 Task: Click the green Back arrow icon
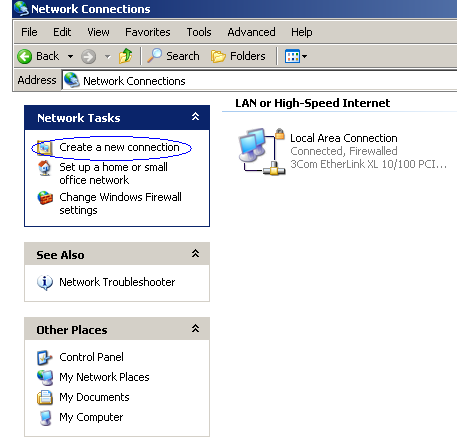point(24,56)
